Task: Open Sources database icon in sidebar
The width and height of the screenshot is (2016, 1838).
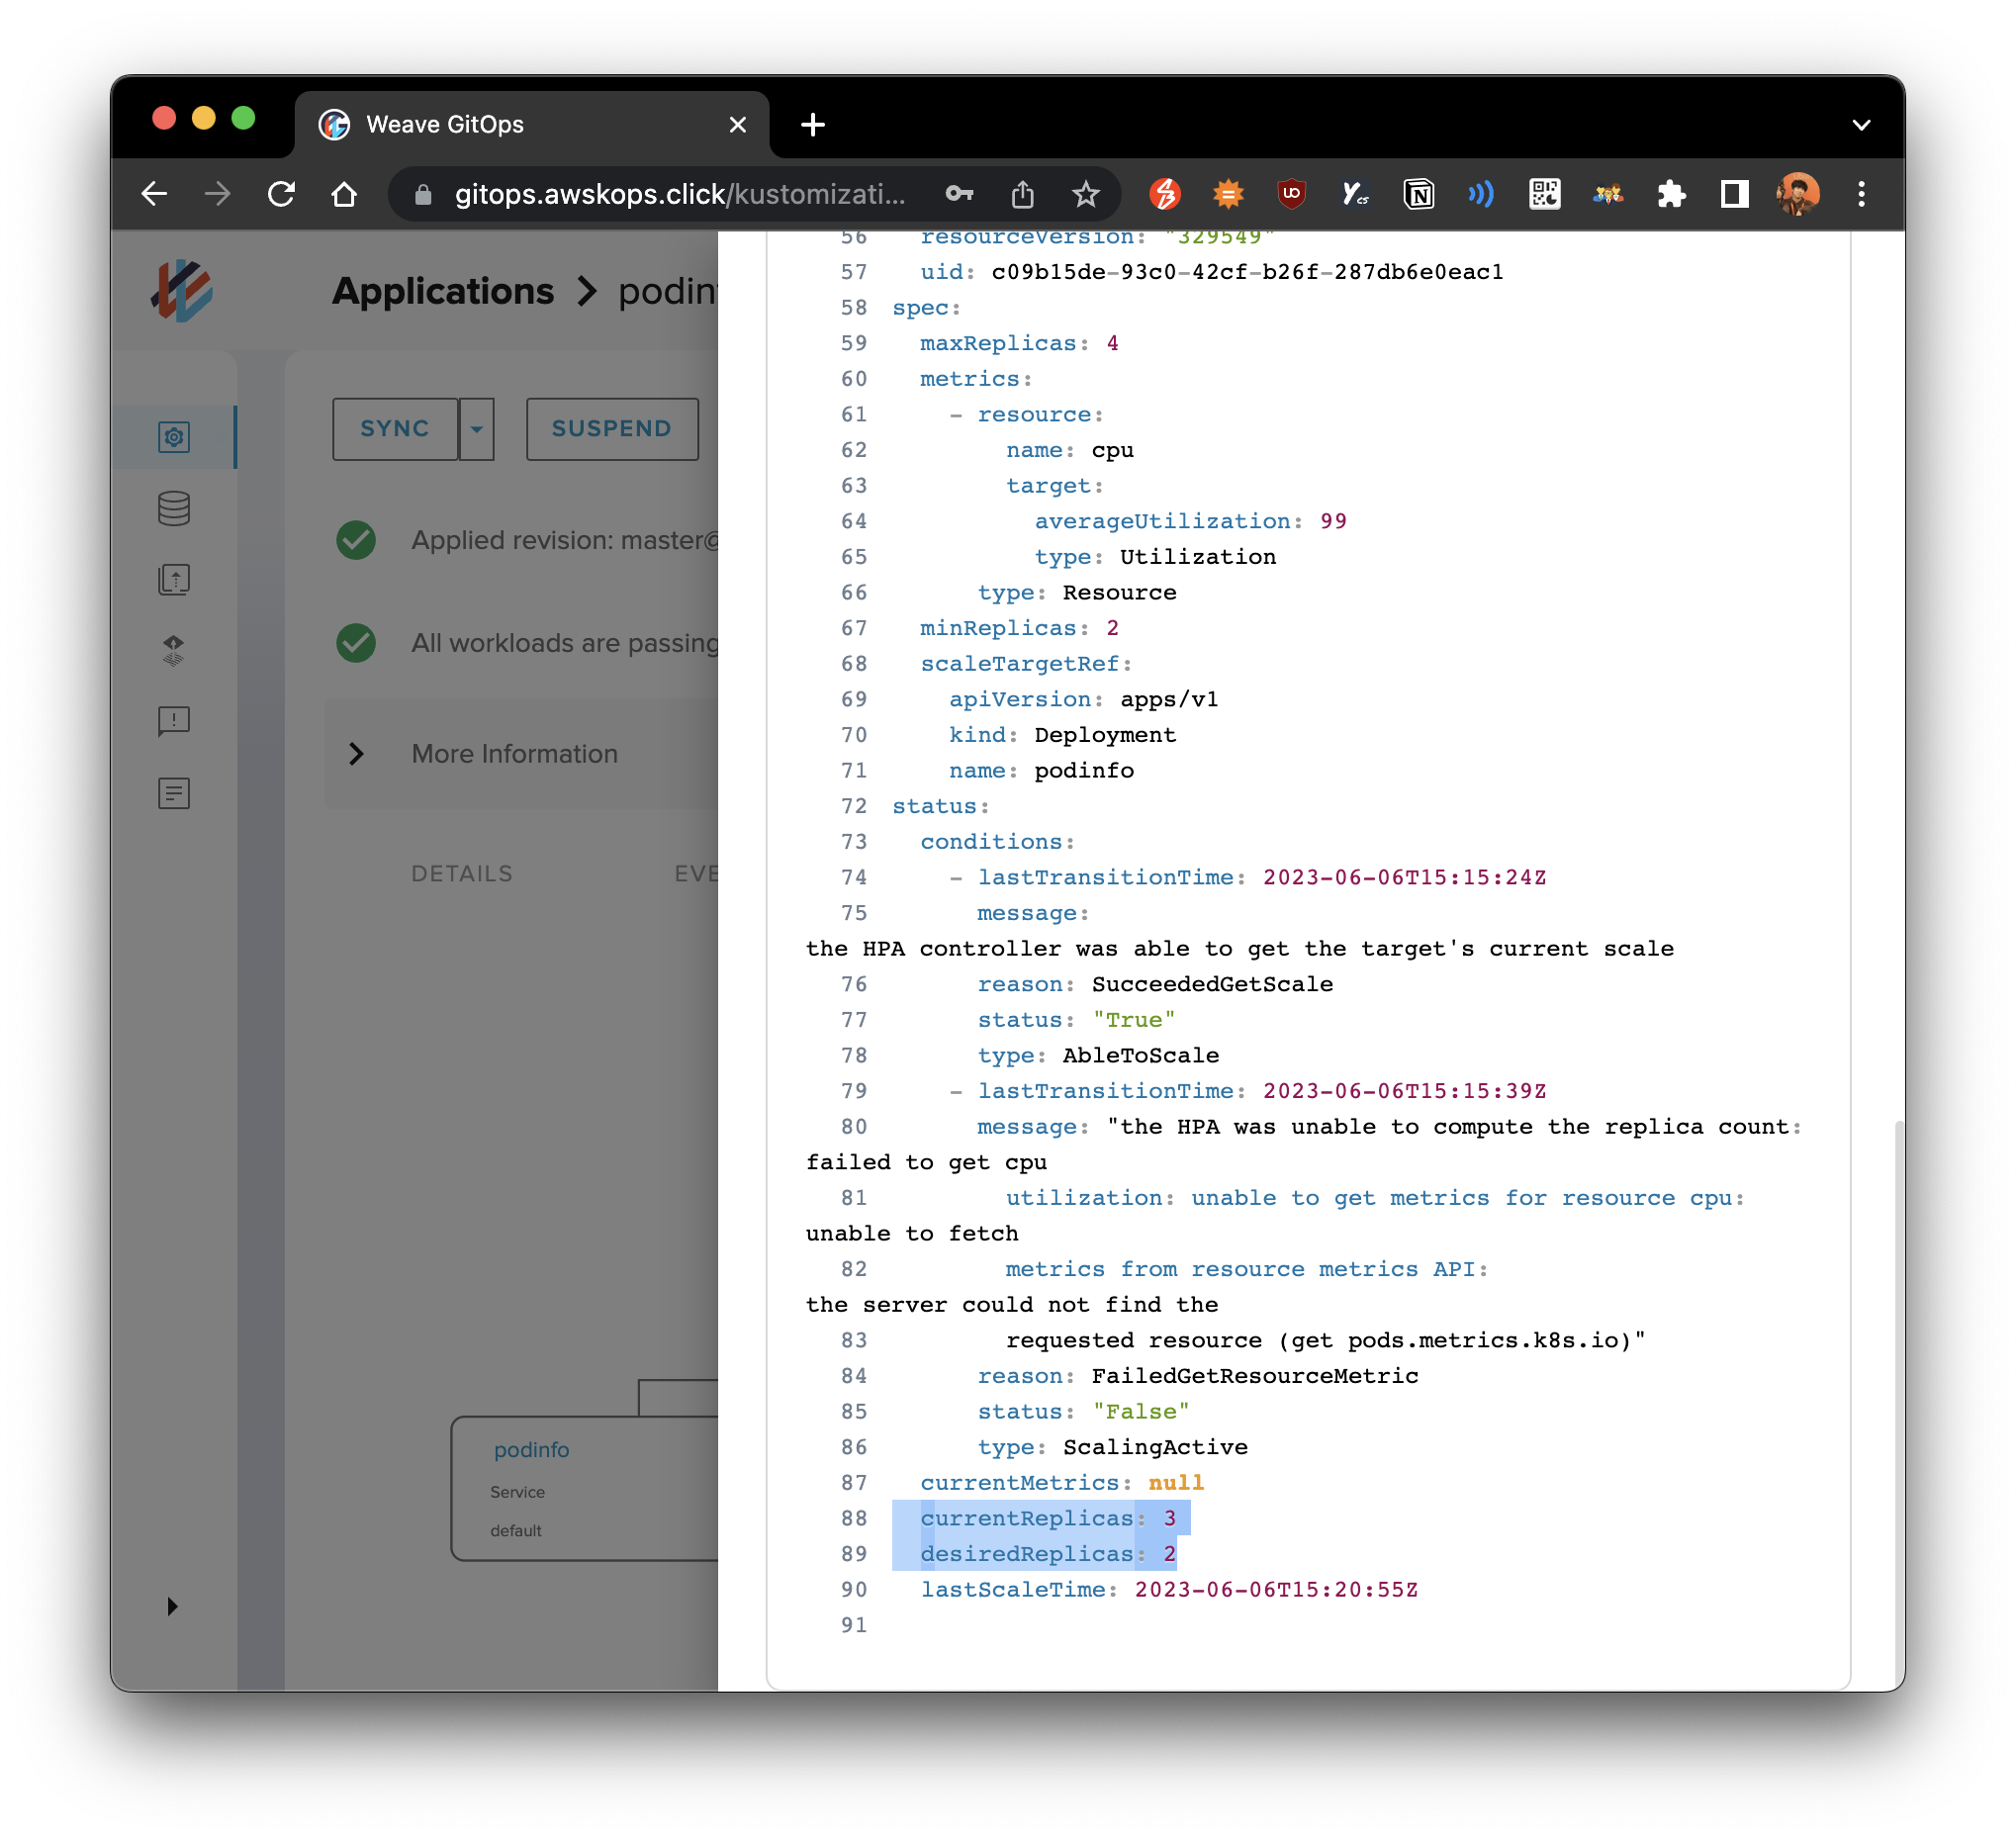Action: [174, 508]
